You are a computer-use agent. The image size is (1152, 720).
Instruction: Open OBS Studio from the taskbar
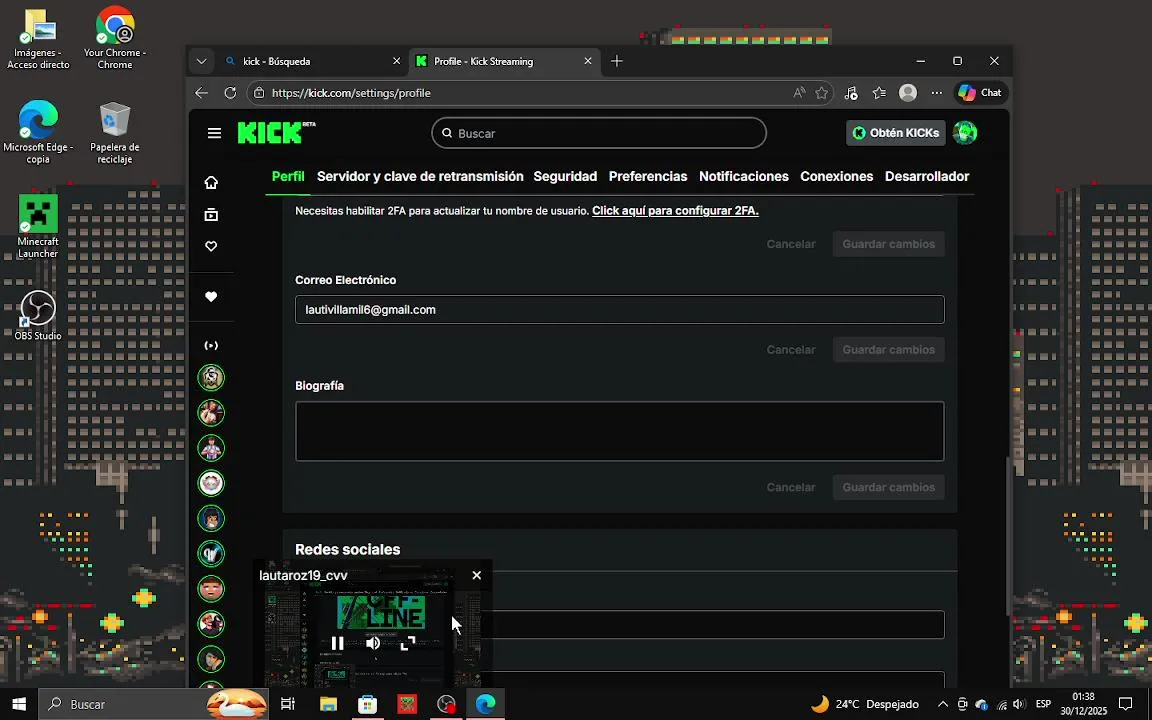coord(446,704)
